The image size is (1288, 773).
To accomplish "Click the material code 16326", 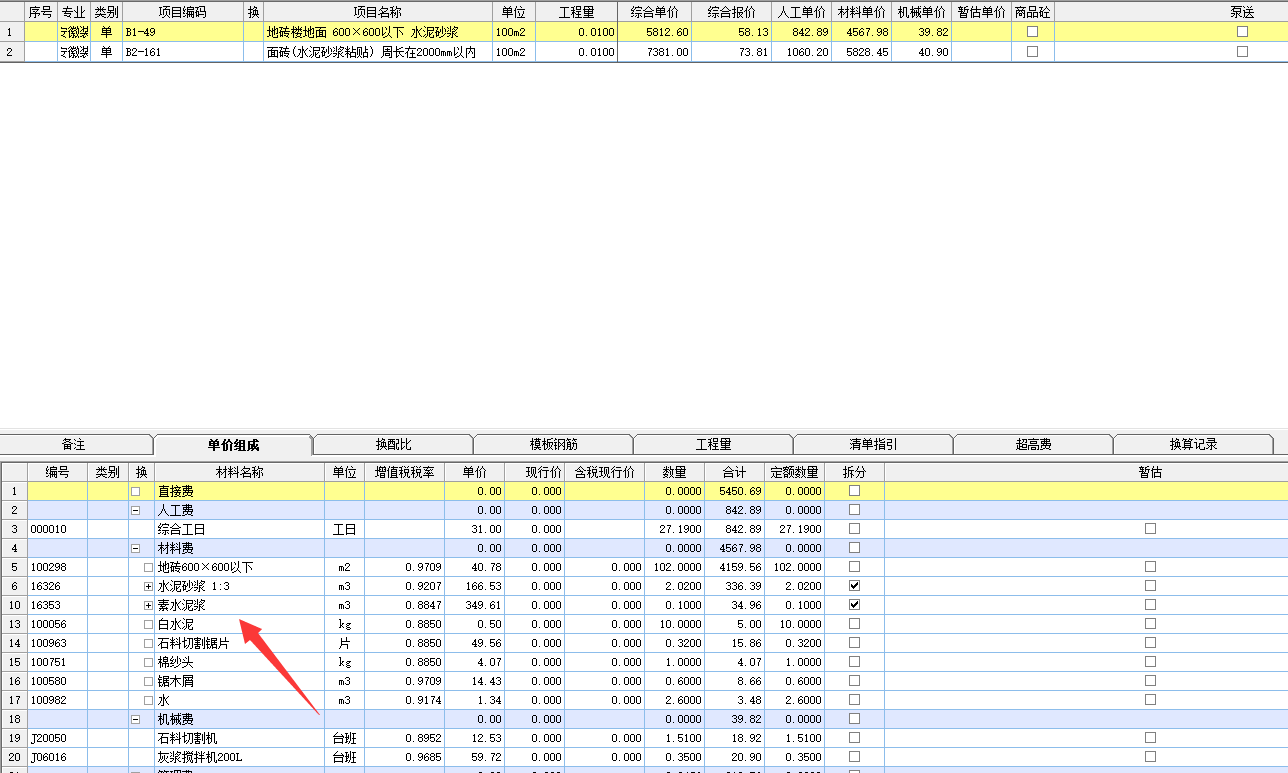I will 46,586.
